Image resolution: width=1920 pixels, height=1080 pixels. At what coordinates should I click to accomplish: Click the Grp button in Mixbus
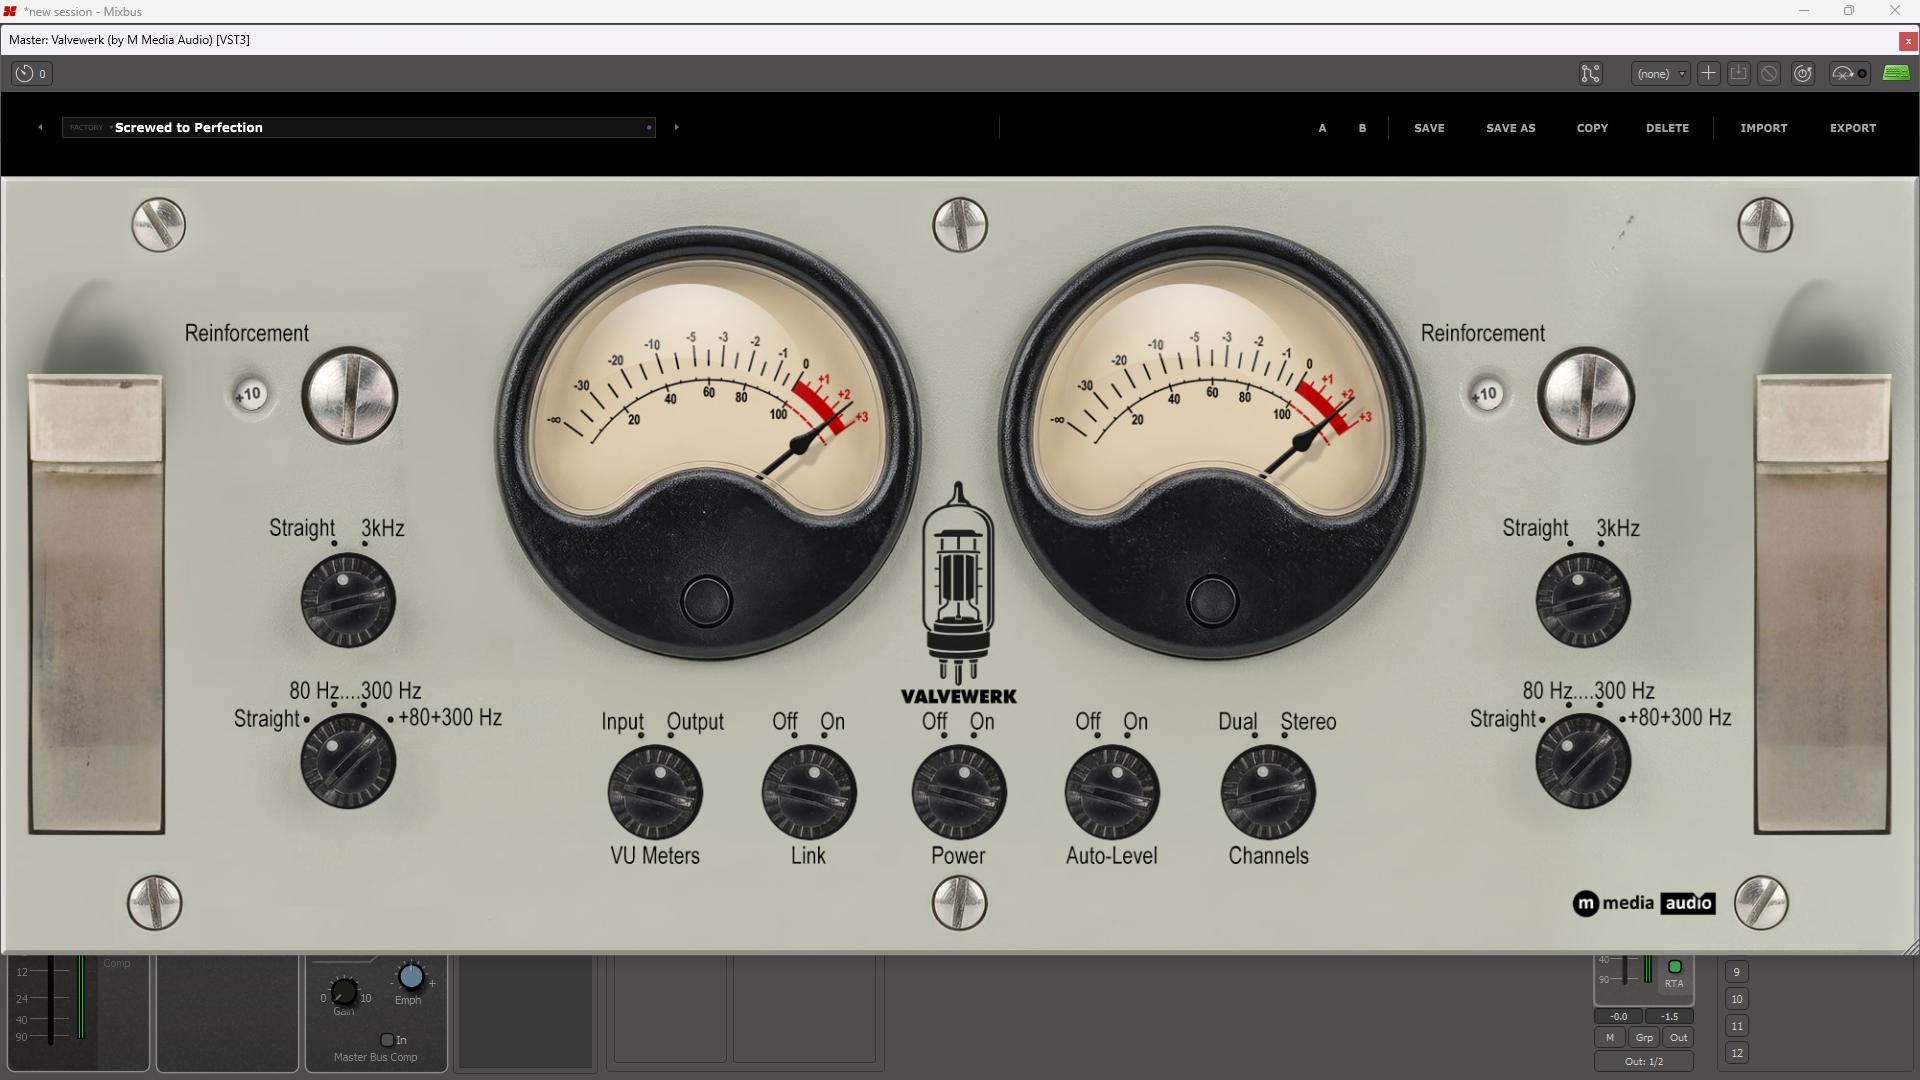[x=1644, y=1037]
